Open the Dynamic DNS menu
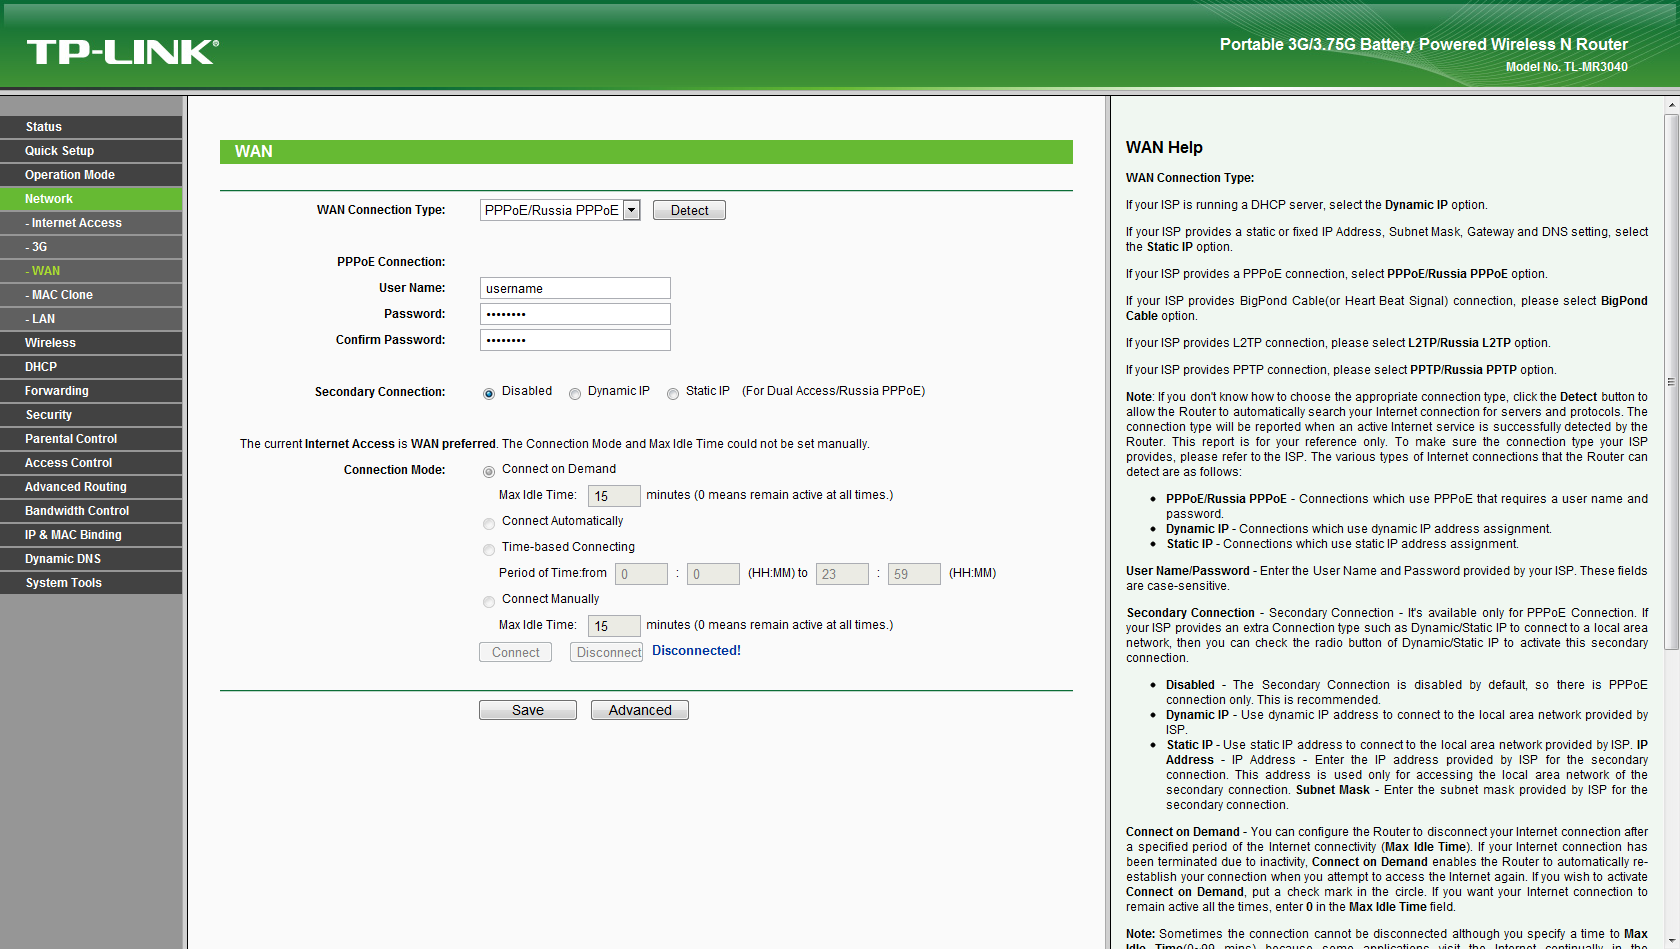Screen dimensions: 1680x949 (91, 559)
